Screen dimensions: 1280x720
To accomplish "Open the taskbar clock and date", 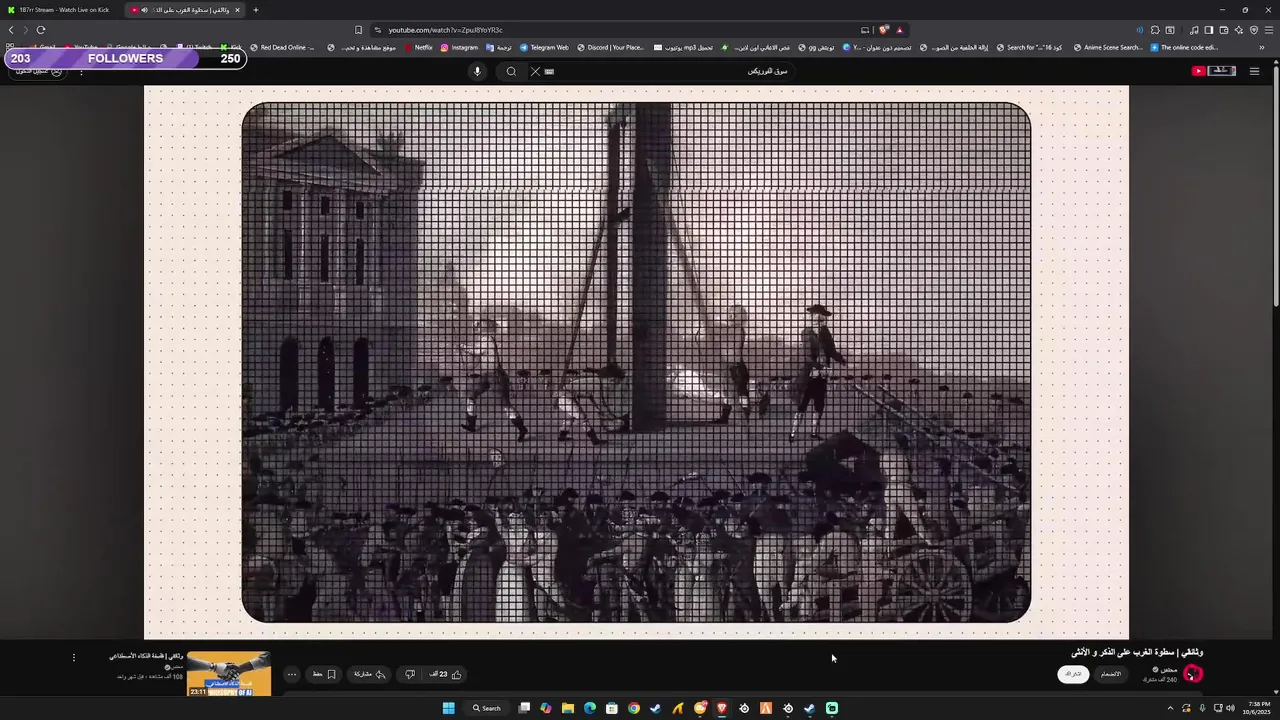I will [1259, 708].
